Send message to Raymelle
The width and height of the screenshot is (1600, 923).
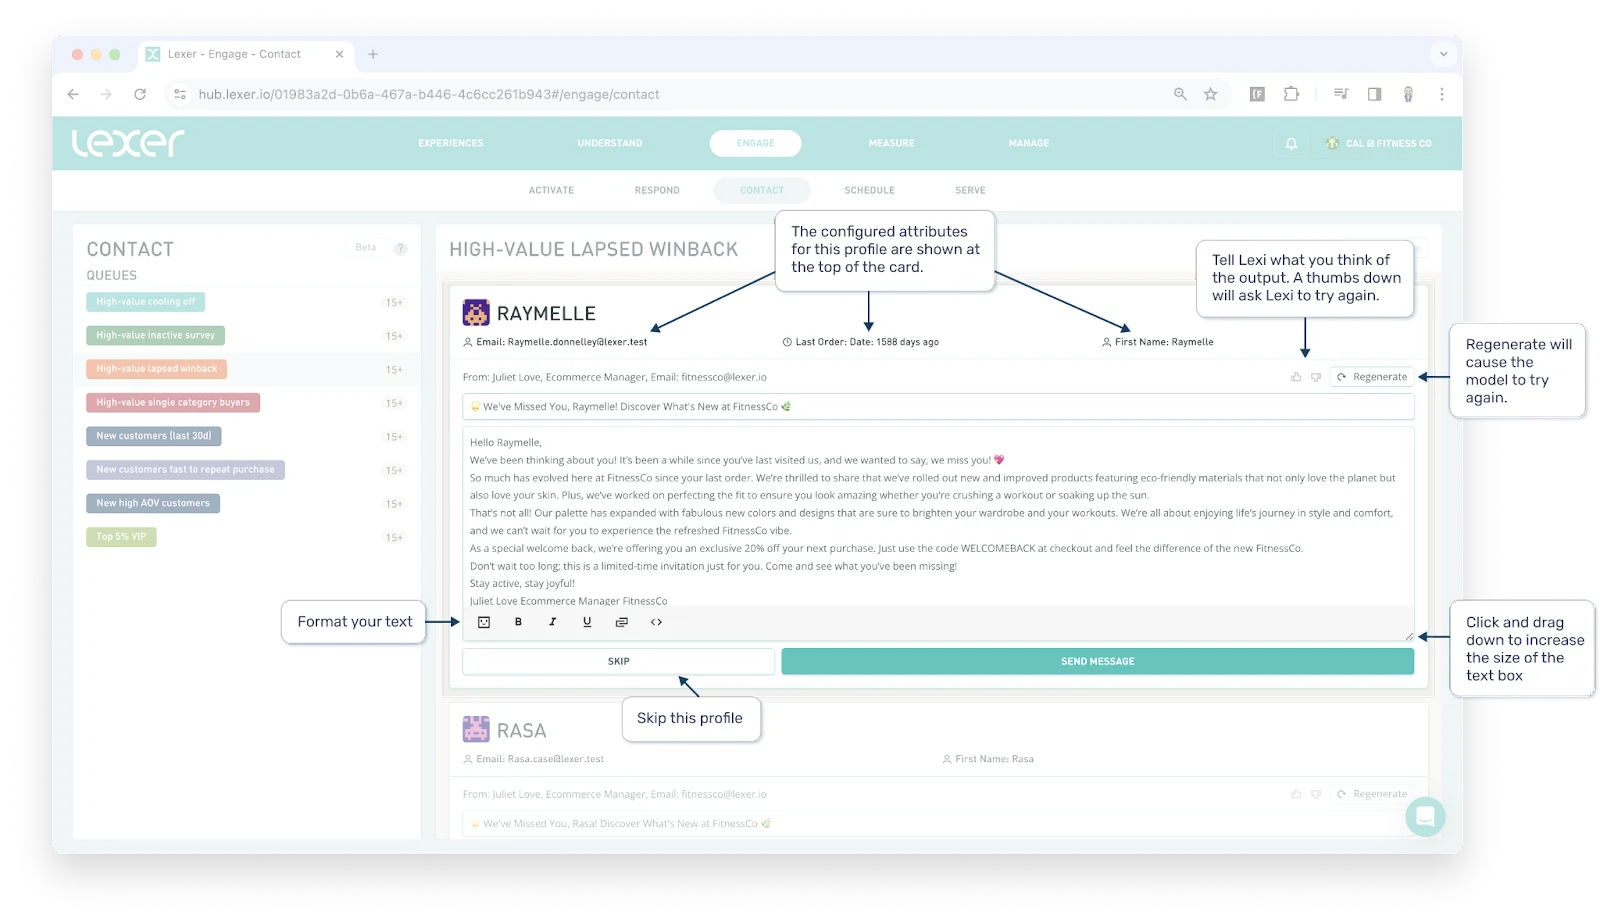pos(1097,661)
